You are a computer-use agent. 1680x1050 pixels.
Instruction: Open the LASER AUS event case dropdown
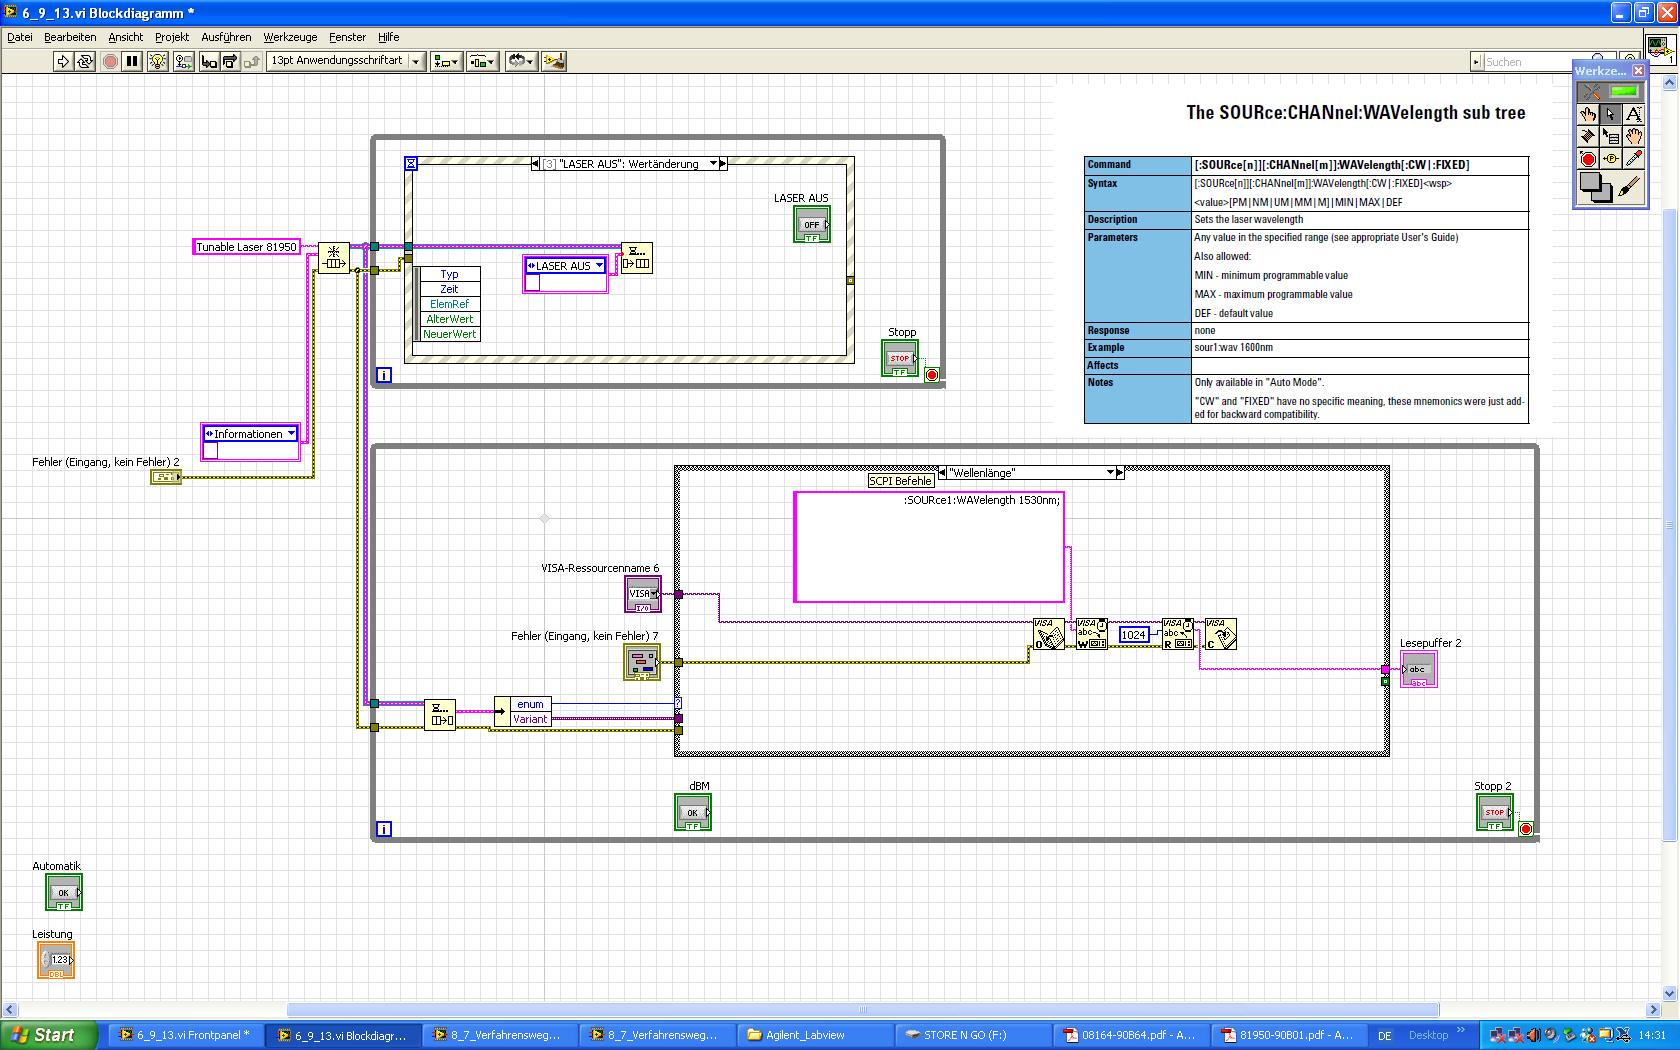coord(713,164)
